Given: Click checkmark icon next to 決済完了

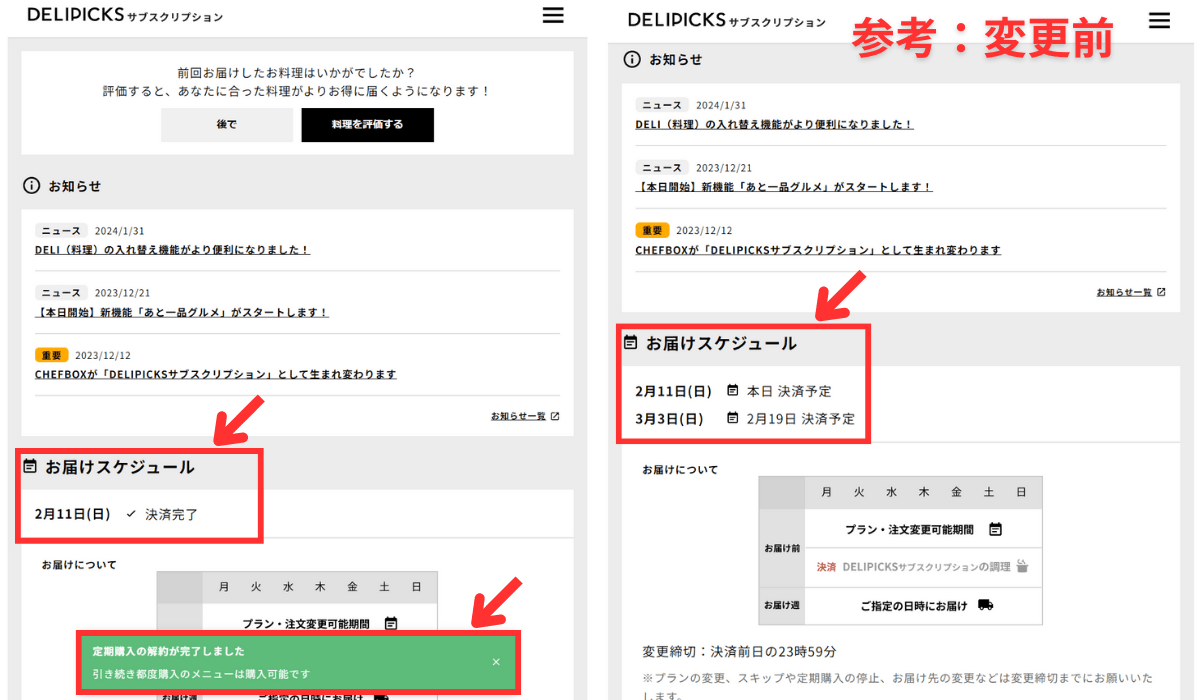Looking at the screenshot, I should pos(131,514).
